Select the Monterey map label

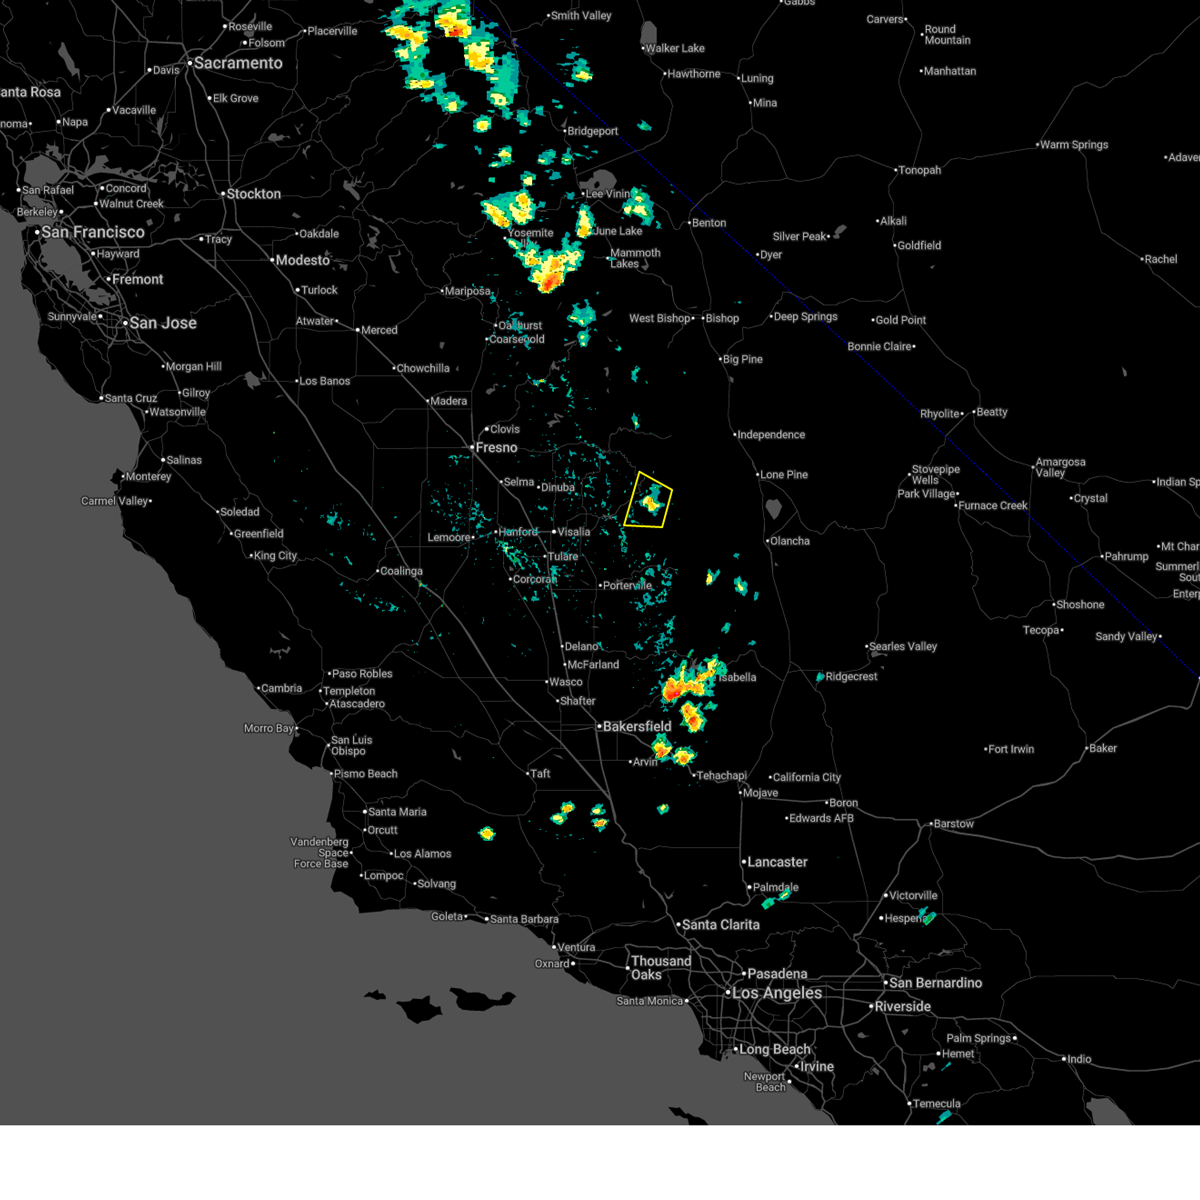click(149, 477)
